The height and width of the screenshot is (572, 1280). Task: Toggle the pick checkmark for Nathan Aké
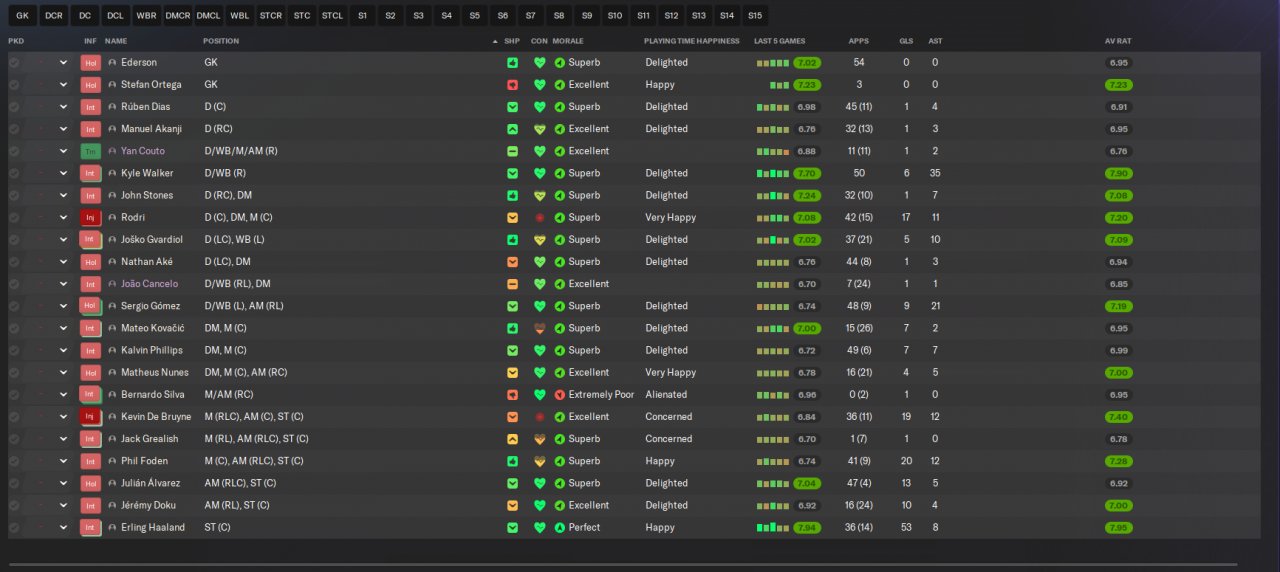pos(14,262)
